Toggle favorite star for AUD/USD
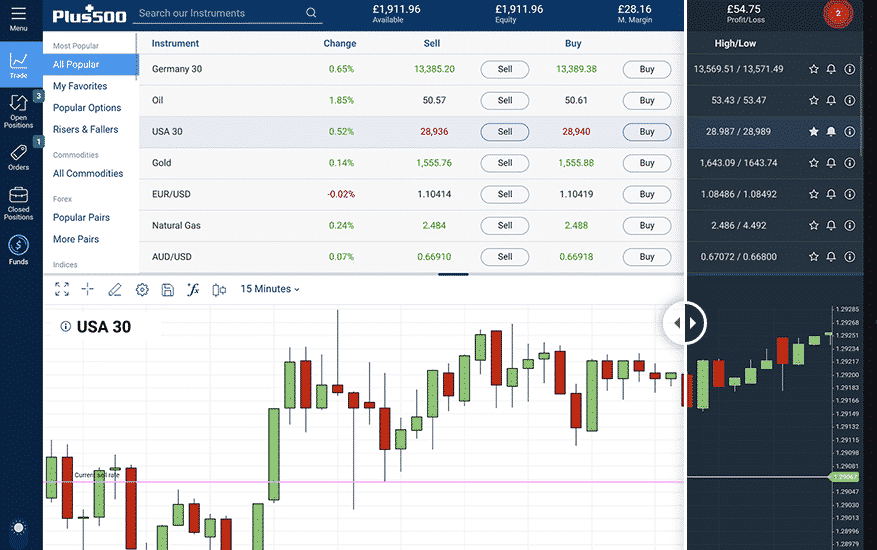This screenshot has height=550, width=877. [x=814, y=257]
